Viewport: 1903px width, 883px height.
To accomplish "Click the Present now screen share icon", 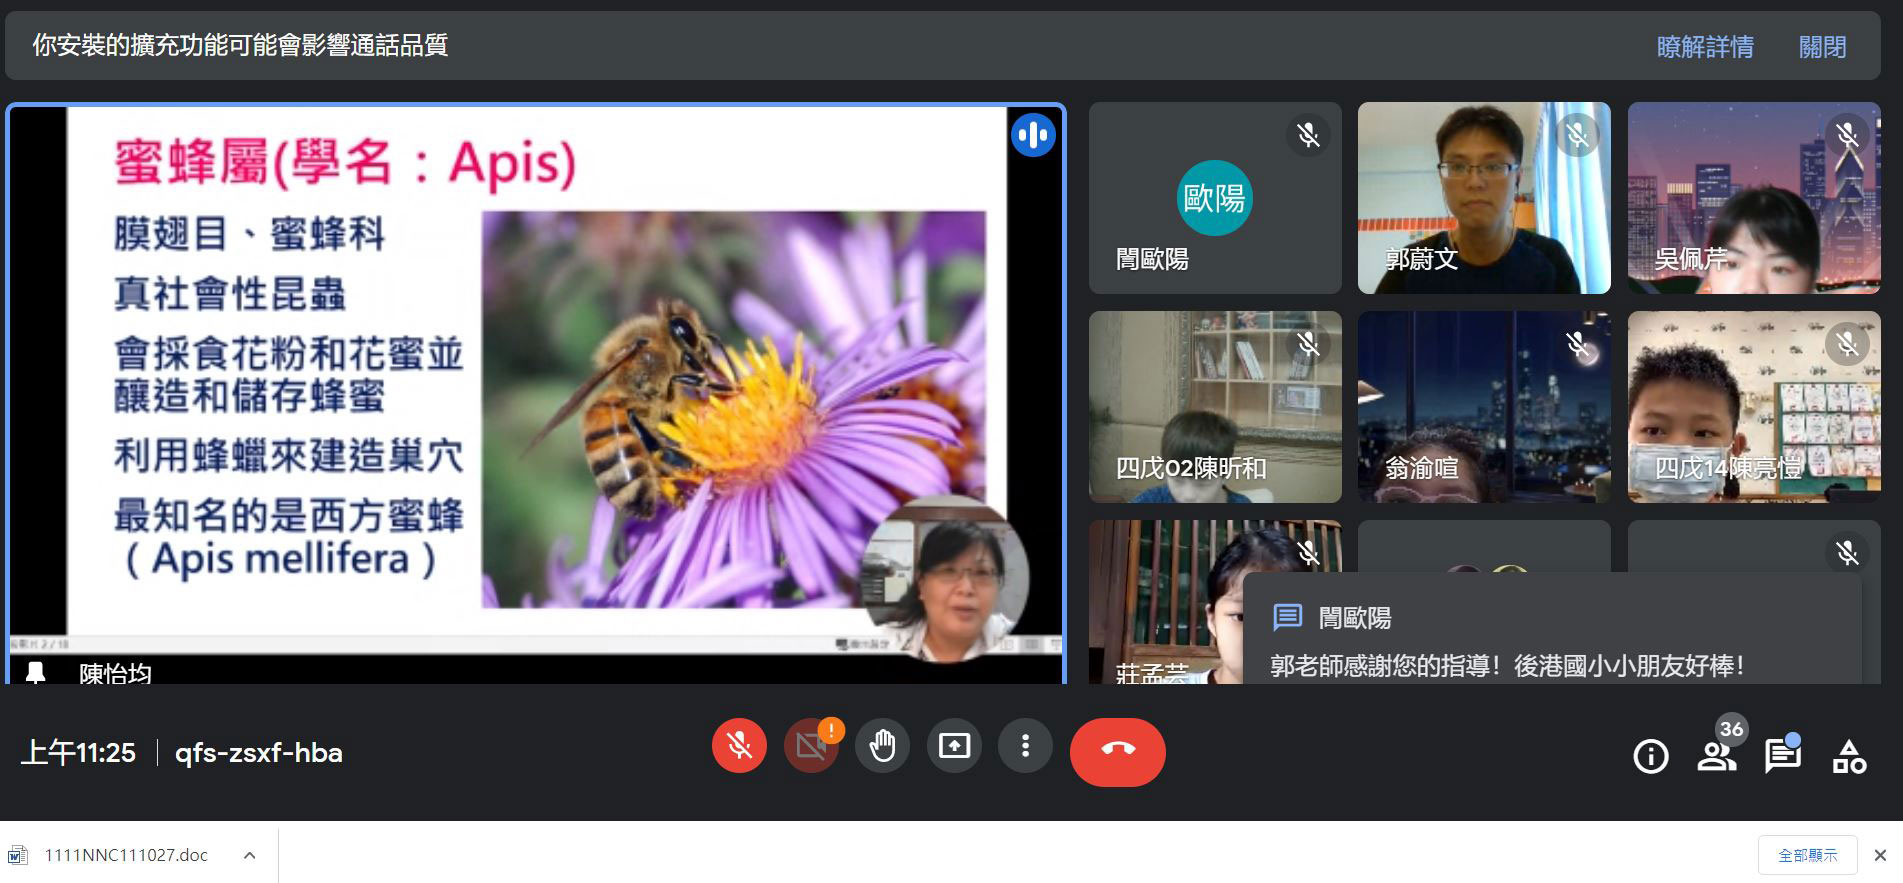I will click(954, 746).
